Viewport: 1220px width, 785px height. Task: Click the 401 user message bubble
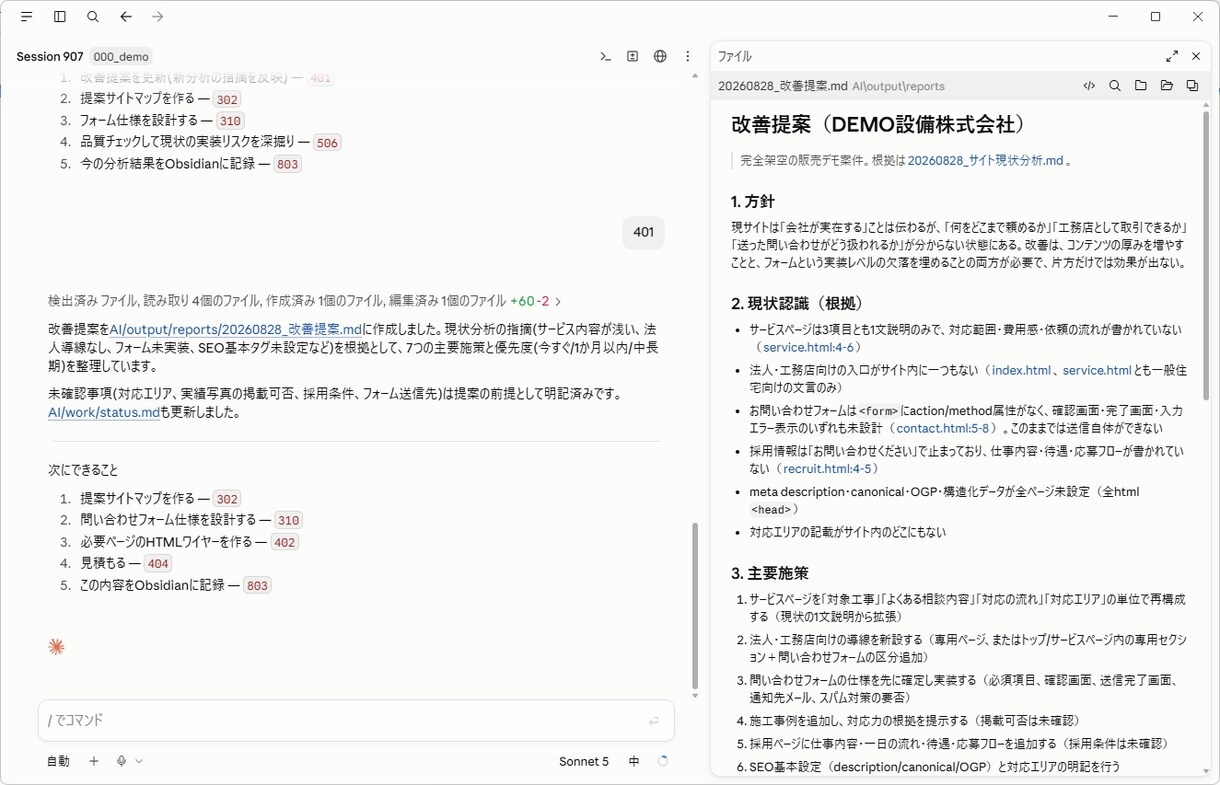[643, 232]
